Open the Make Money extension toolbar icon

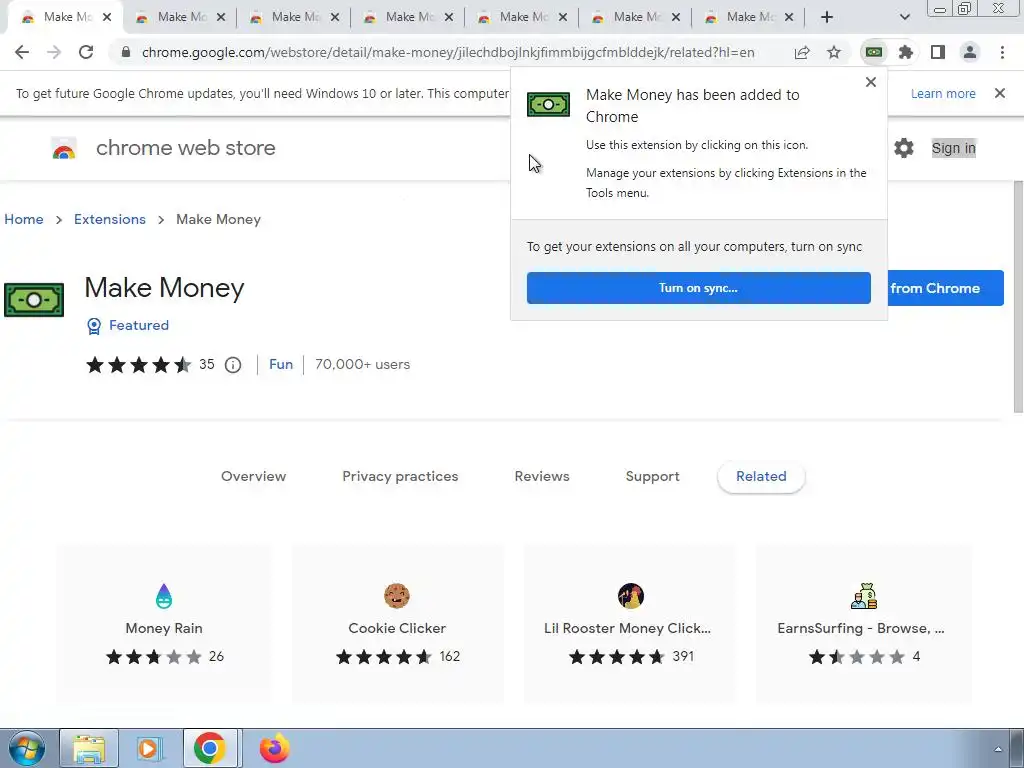(874, 52)
